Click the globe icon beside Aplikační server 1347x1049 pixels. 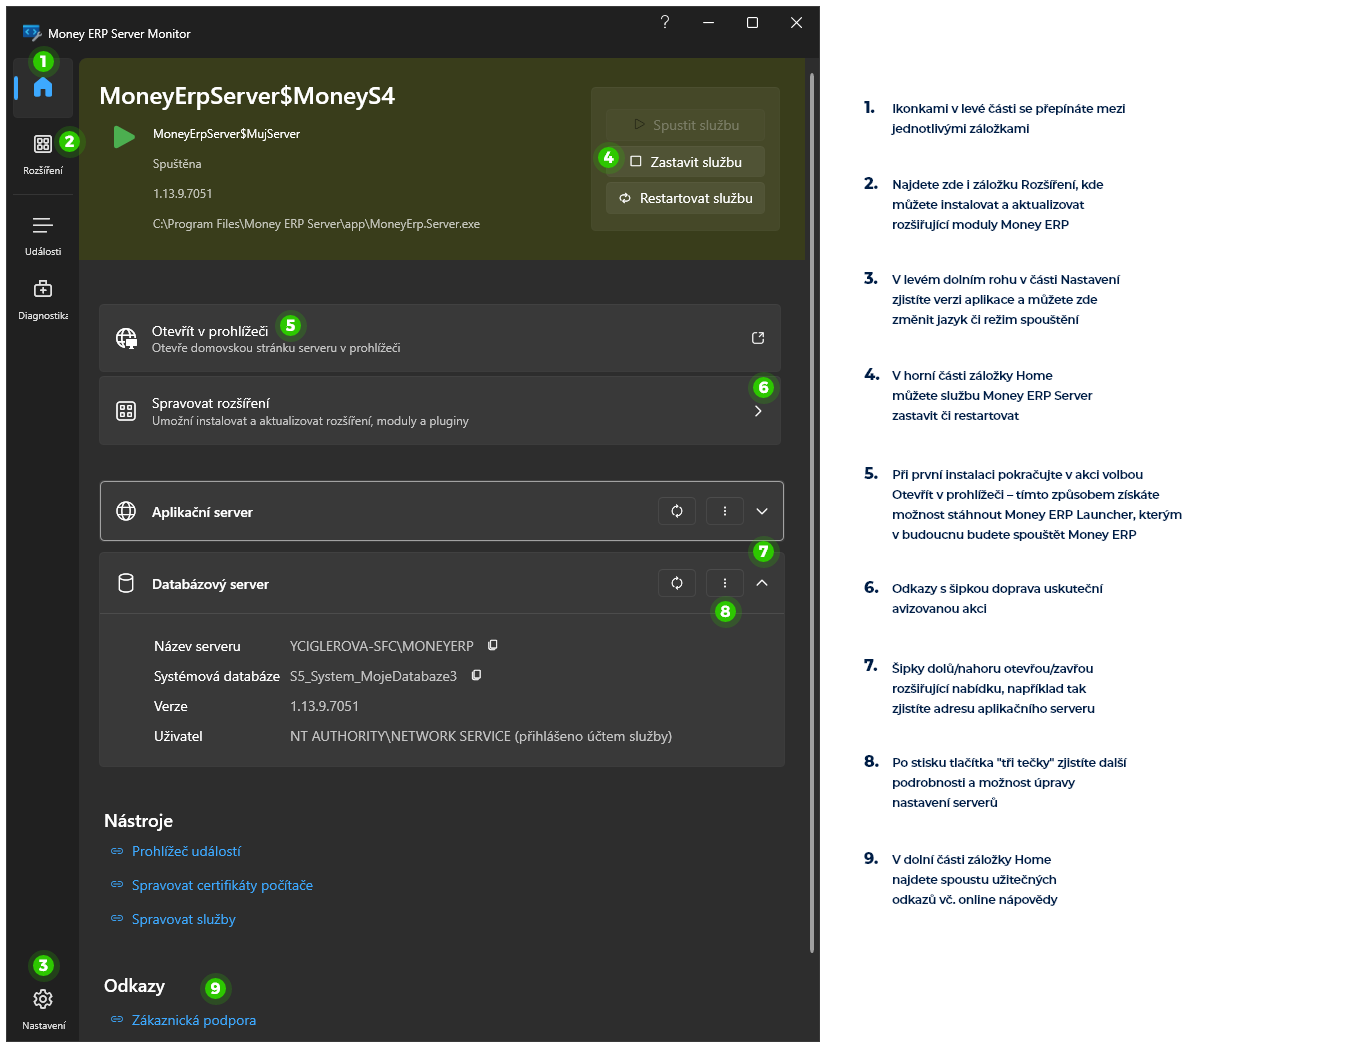126,511
